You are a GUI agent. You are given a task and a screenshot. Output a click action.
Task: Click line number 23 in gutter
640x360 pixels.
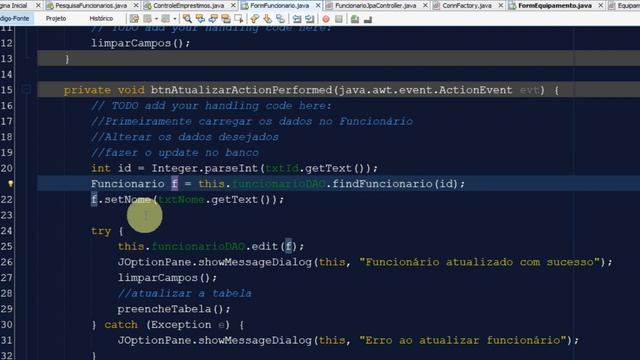[7, 215]
